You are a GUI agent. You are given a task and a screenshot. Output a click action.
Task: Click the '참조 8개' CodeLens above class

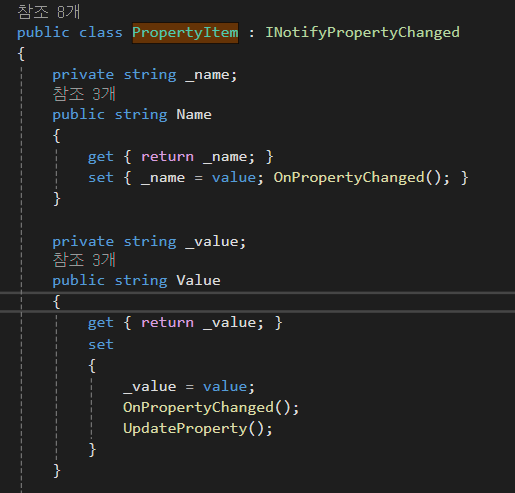49,12
